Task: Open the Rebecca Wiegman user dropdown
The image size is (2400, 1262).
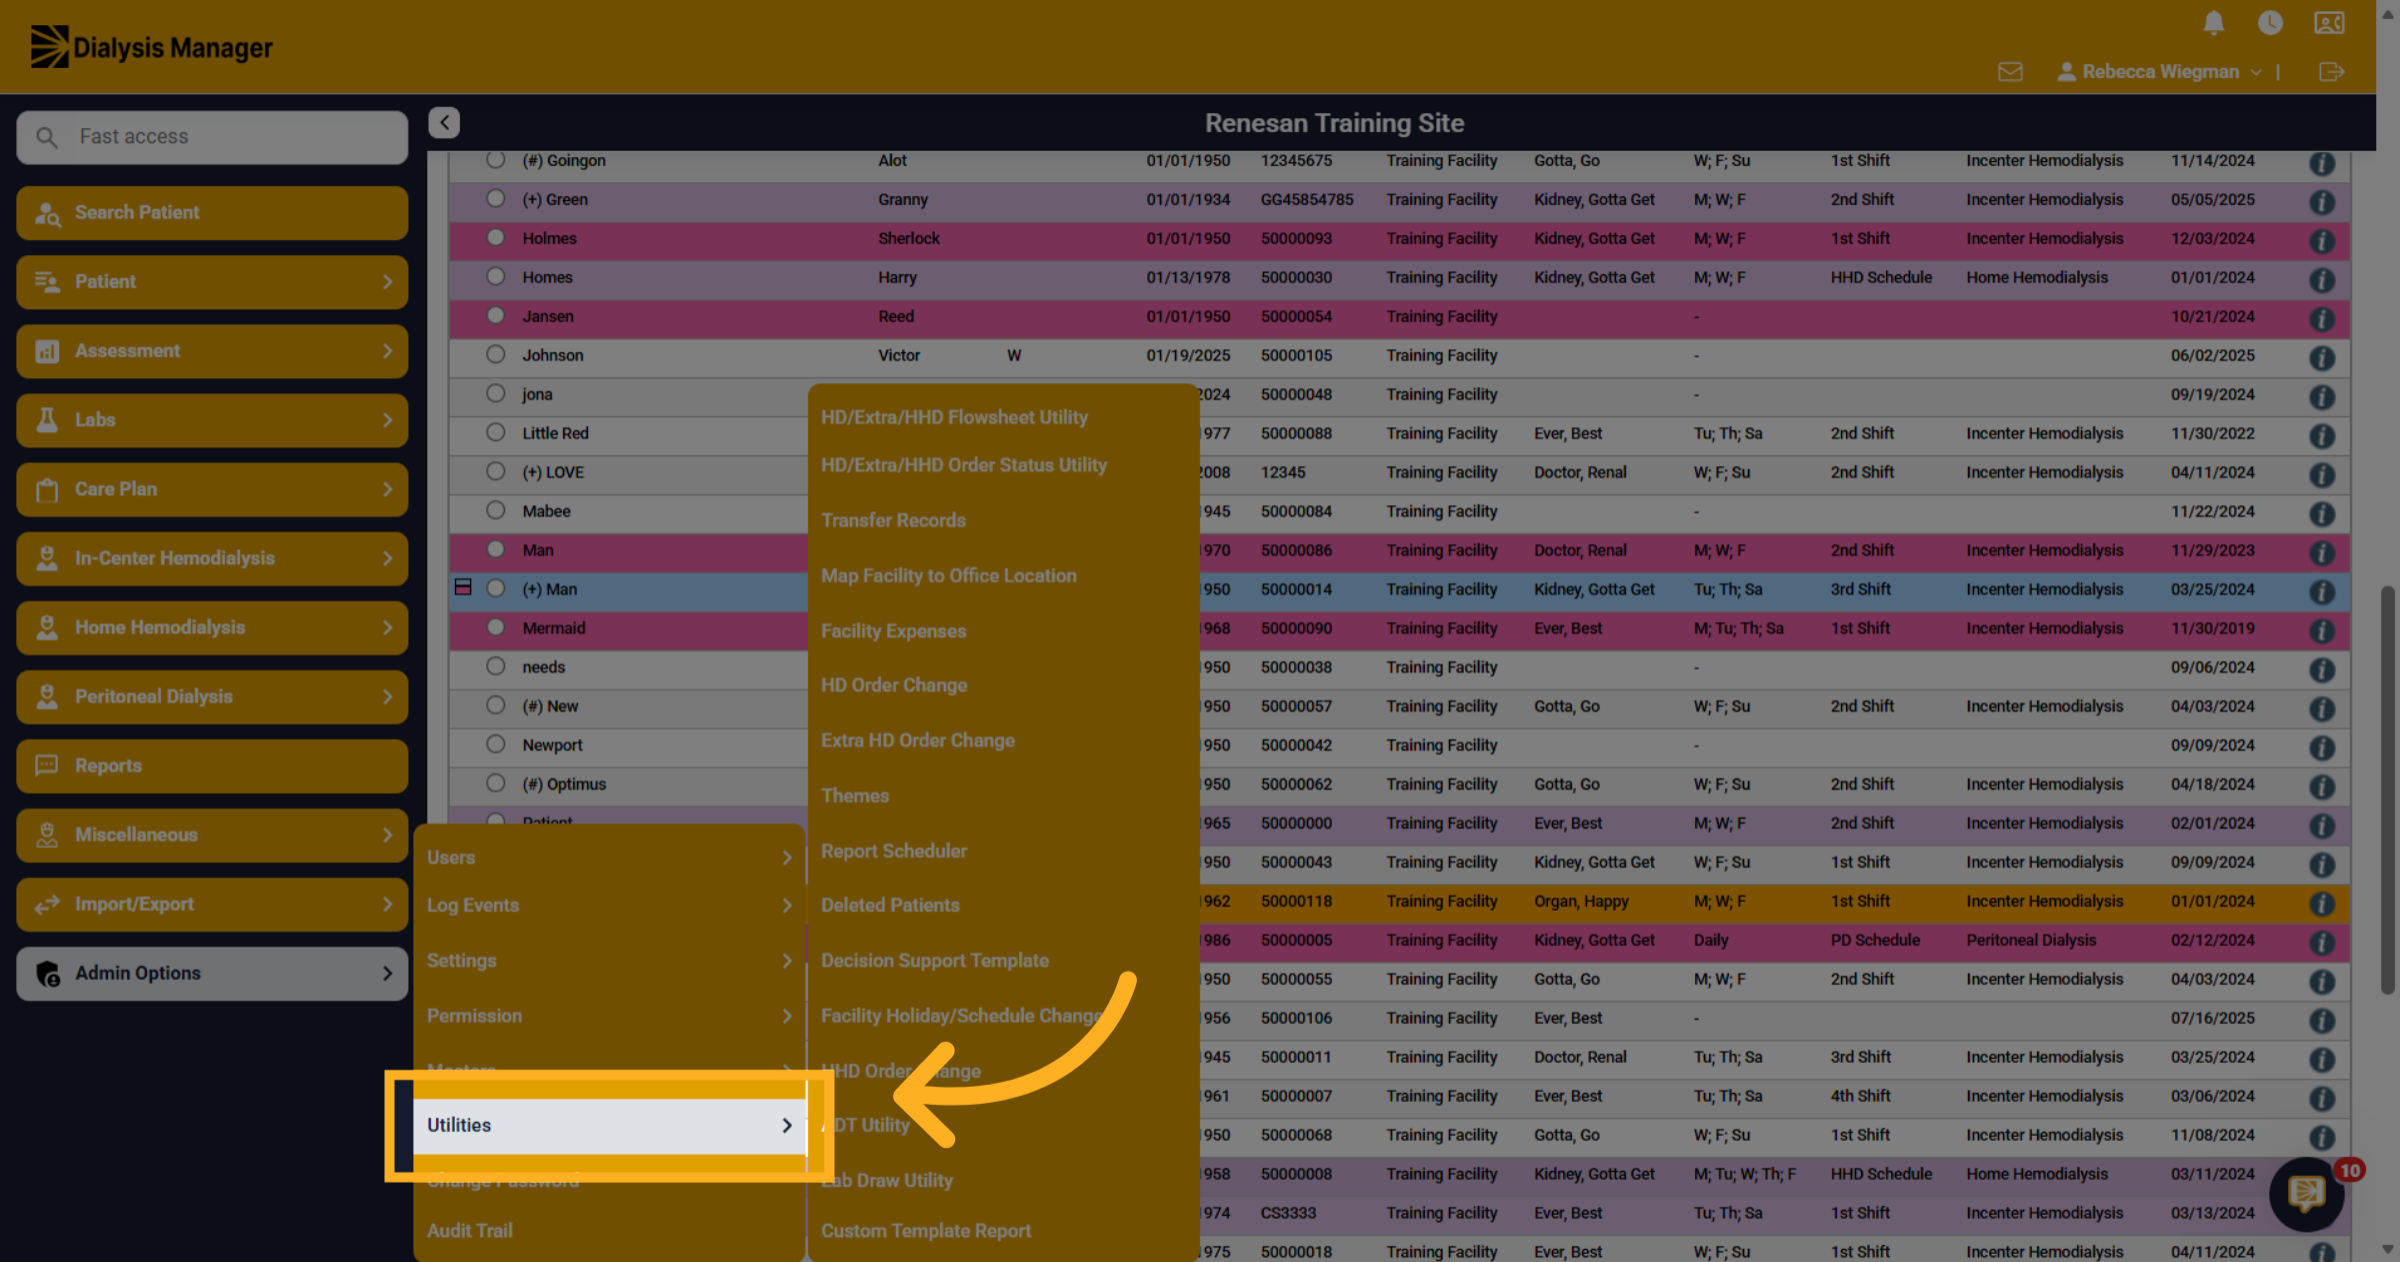Action: 2159,72
